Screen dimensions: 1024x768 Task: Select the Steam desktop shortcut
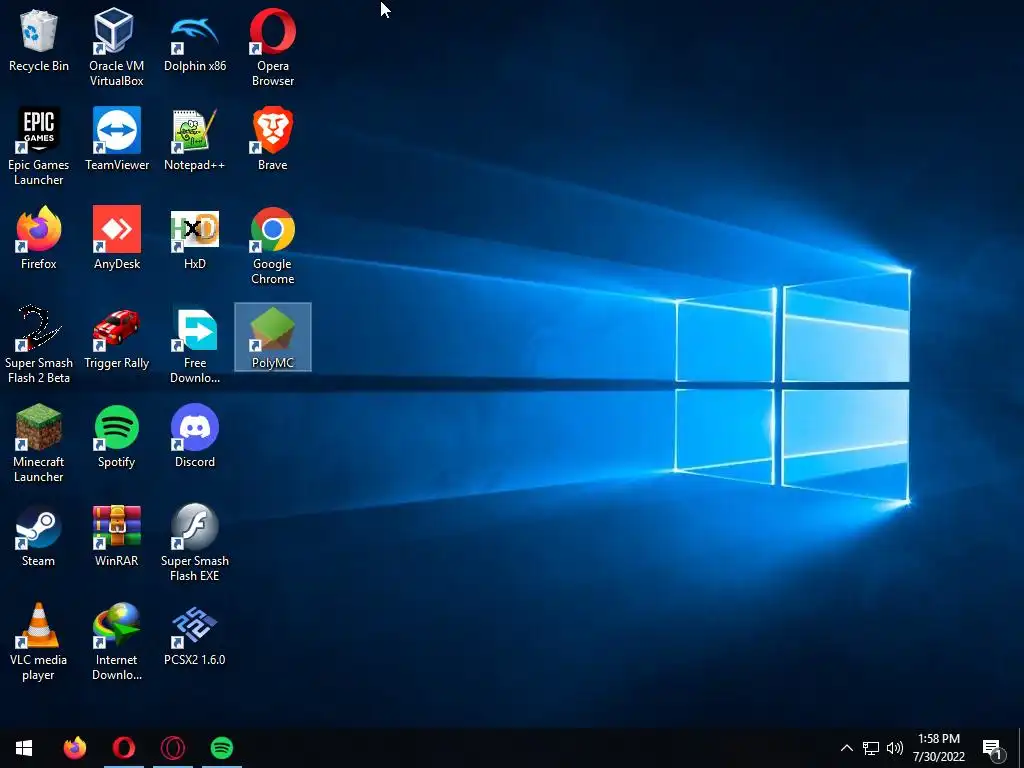[39, 536]
